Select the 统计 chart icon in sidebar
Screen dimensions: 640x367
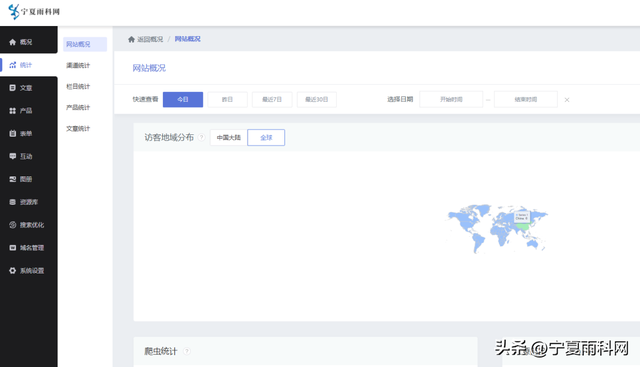pos(13,65)
